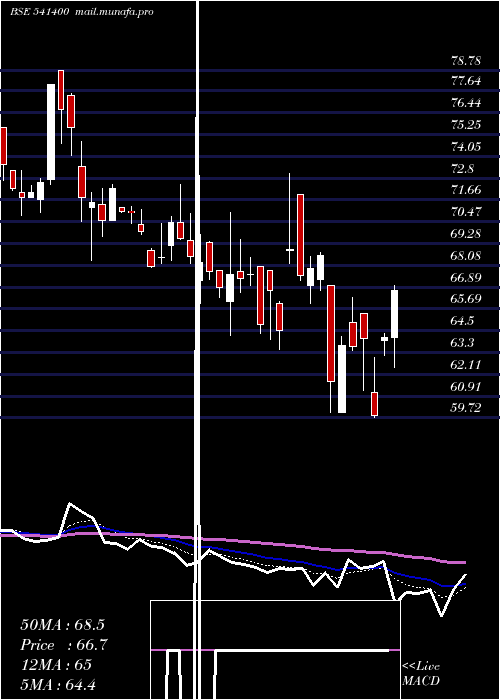Screen dimensions: 500x700
Task: Click the 74.05 price axis label
Action: coord(466,146)
